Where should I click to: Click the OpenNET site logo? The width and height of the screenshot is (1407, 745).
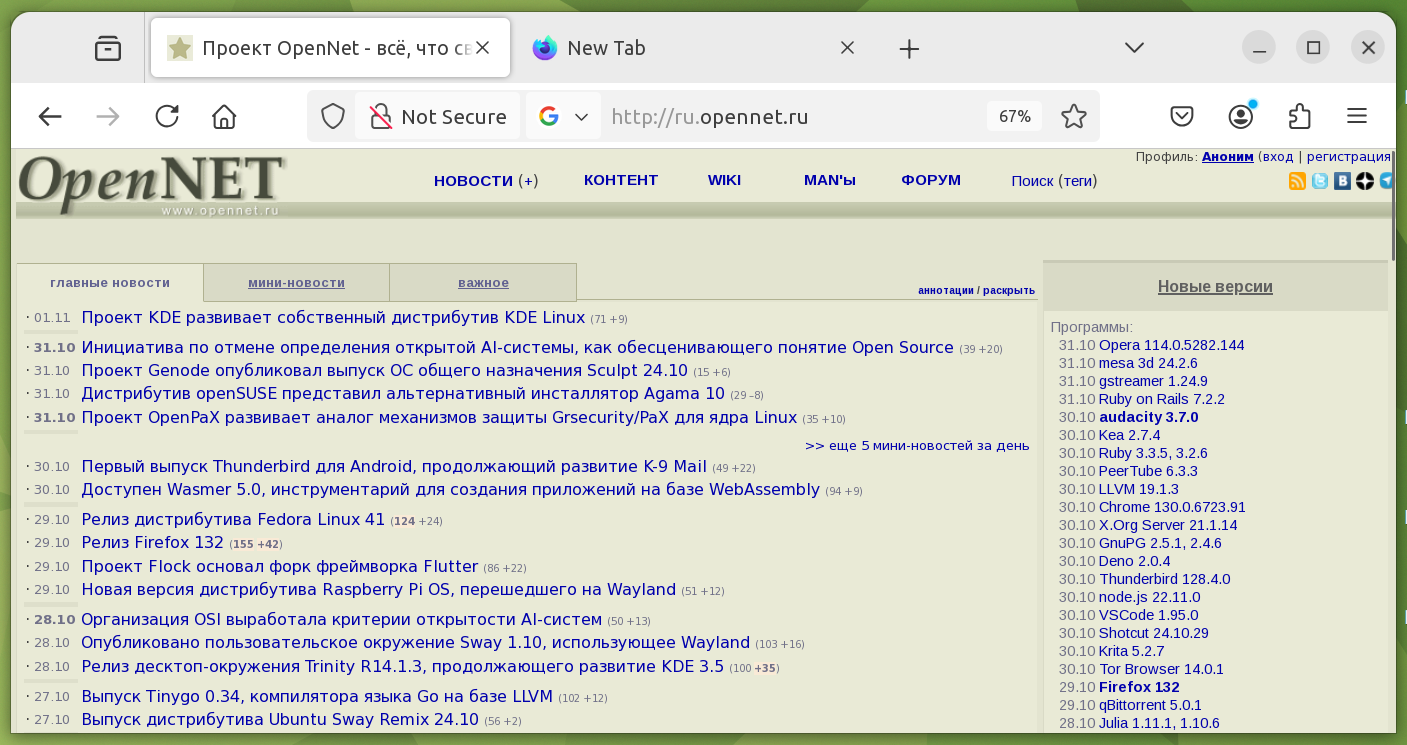pyautogui.click(x=152, y=185)
